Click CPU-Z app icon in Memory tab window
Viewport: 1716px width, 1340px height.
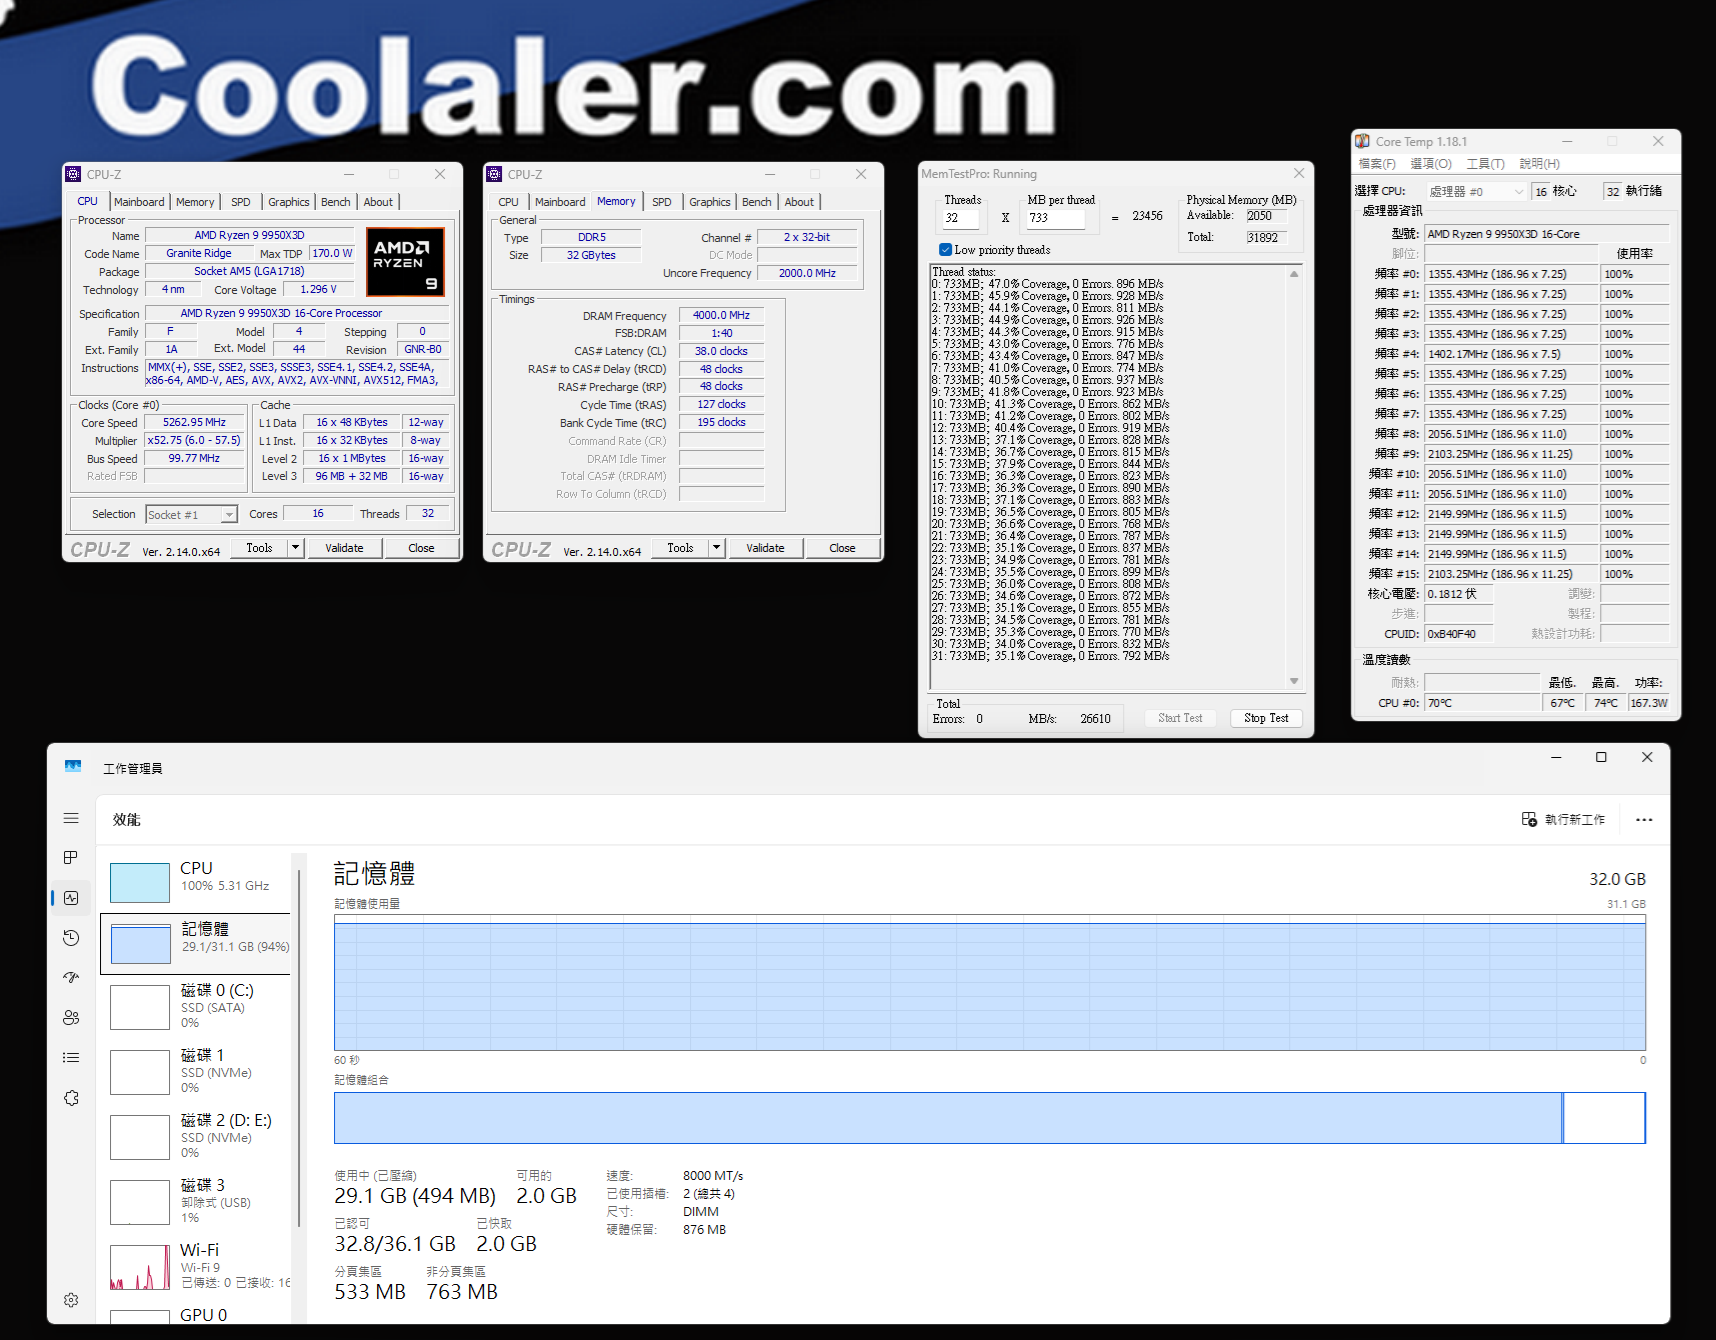point(494,174)
